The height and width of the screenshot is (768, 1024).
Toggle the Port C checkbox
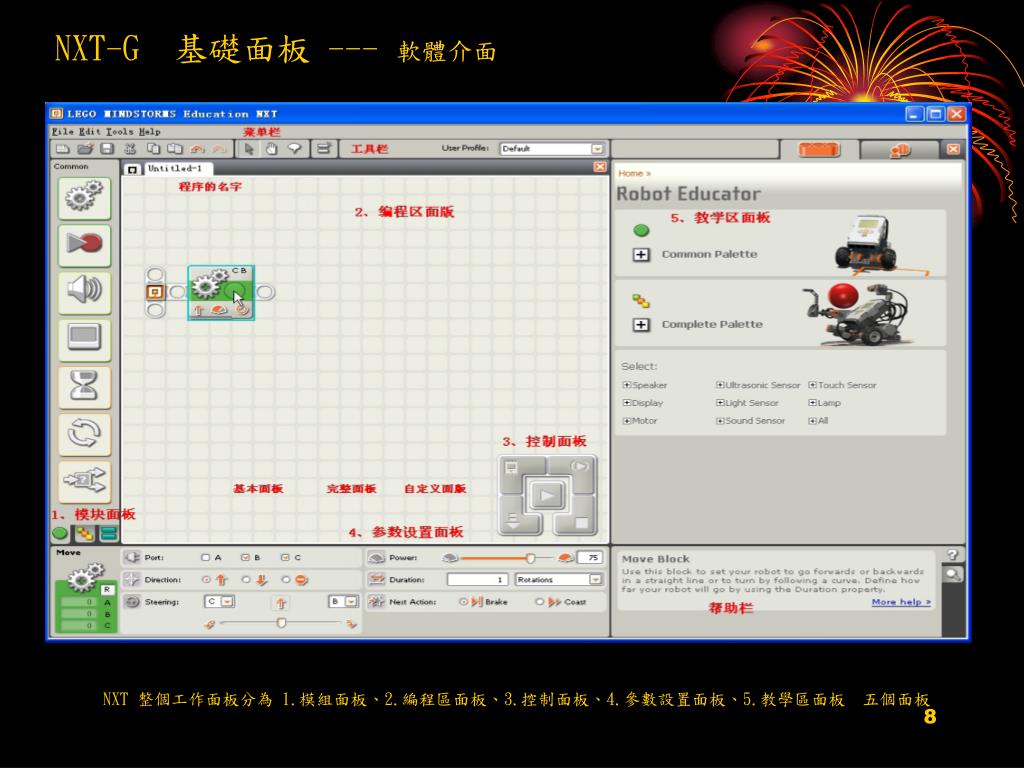point(285,558)
